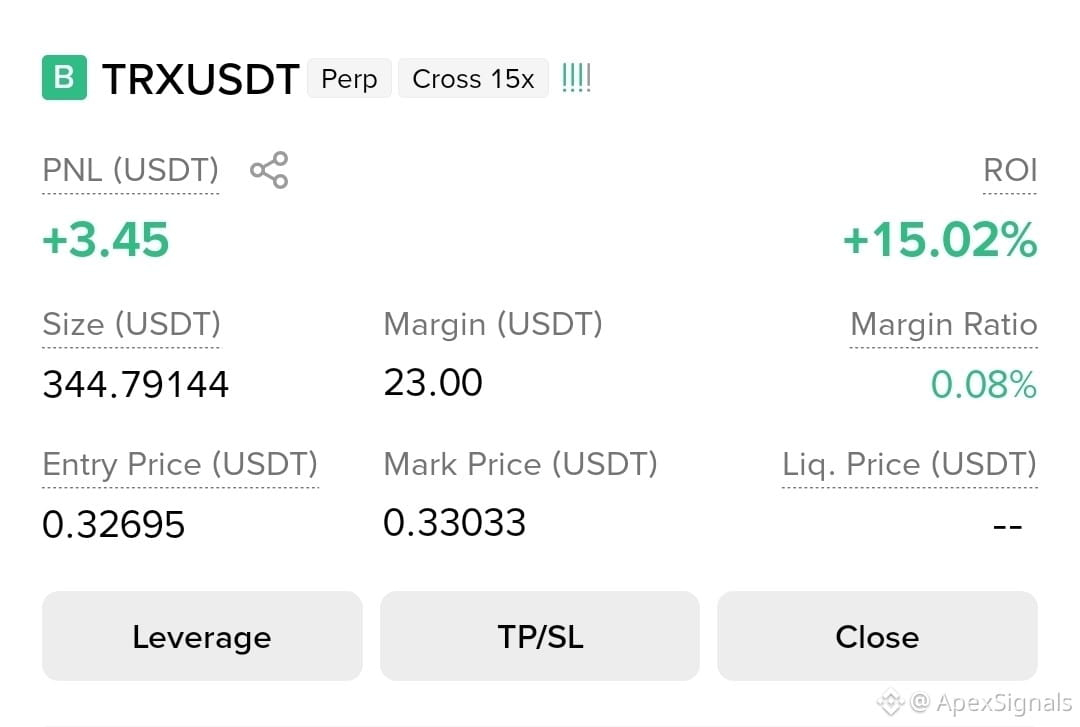Click the watermark logo beside ApexSignals
Viewport: 1080px width, 727px height.
coord(890,702)
